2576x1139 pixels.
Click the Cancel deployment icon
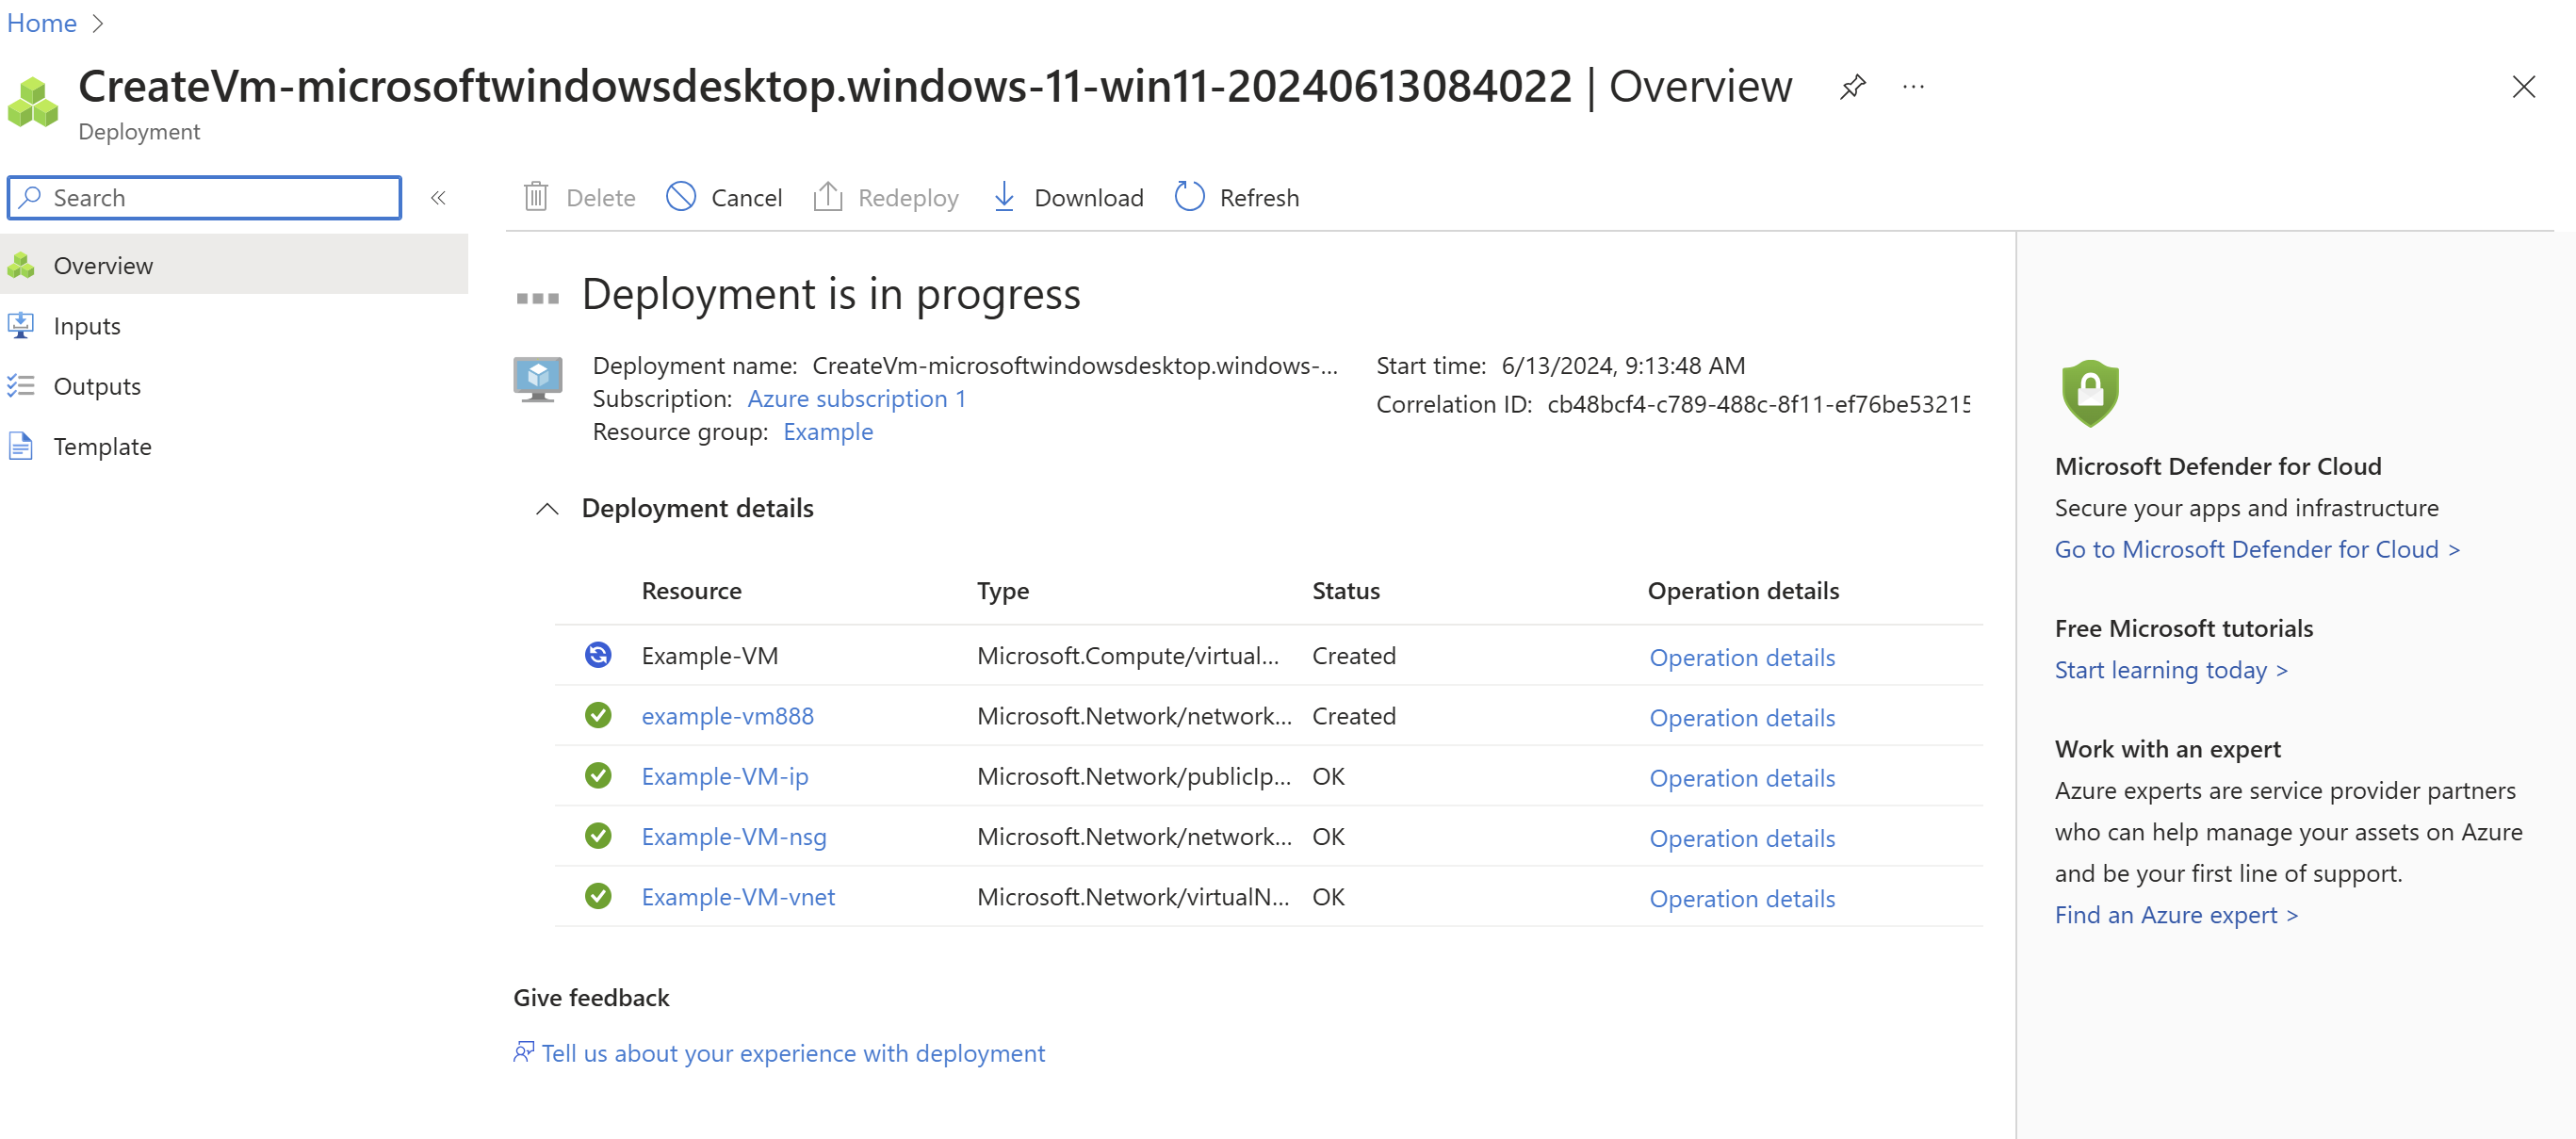681,197
